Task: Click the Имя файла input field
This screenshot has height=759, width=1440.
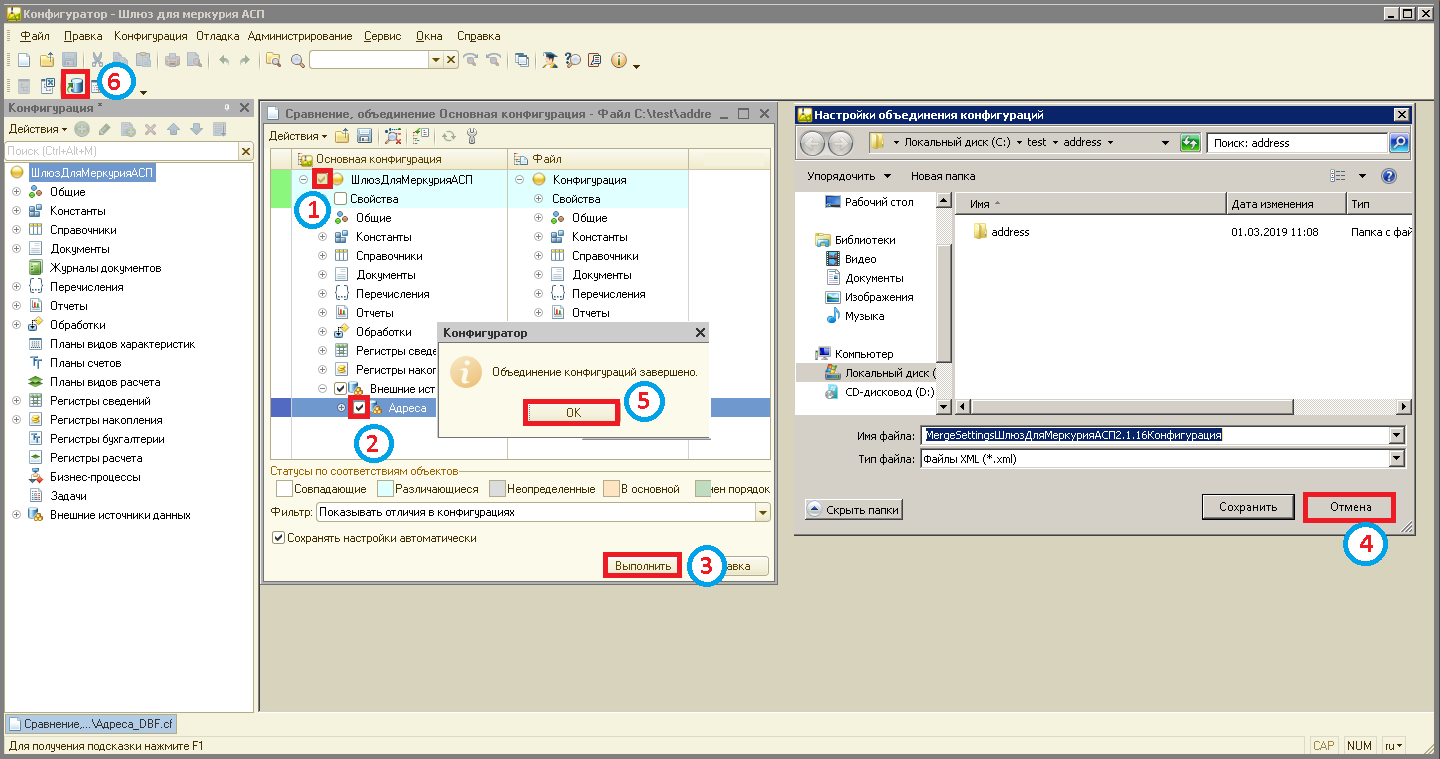Action: point(1155,436)
